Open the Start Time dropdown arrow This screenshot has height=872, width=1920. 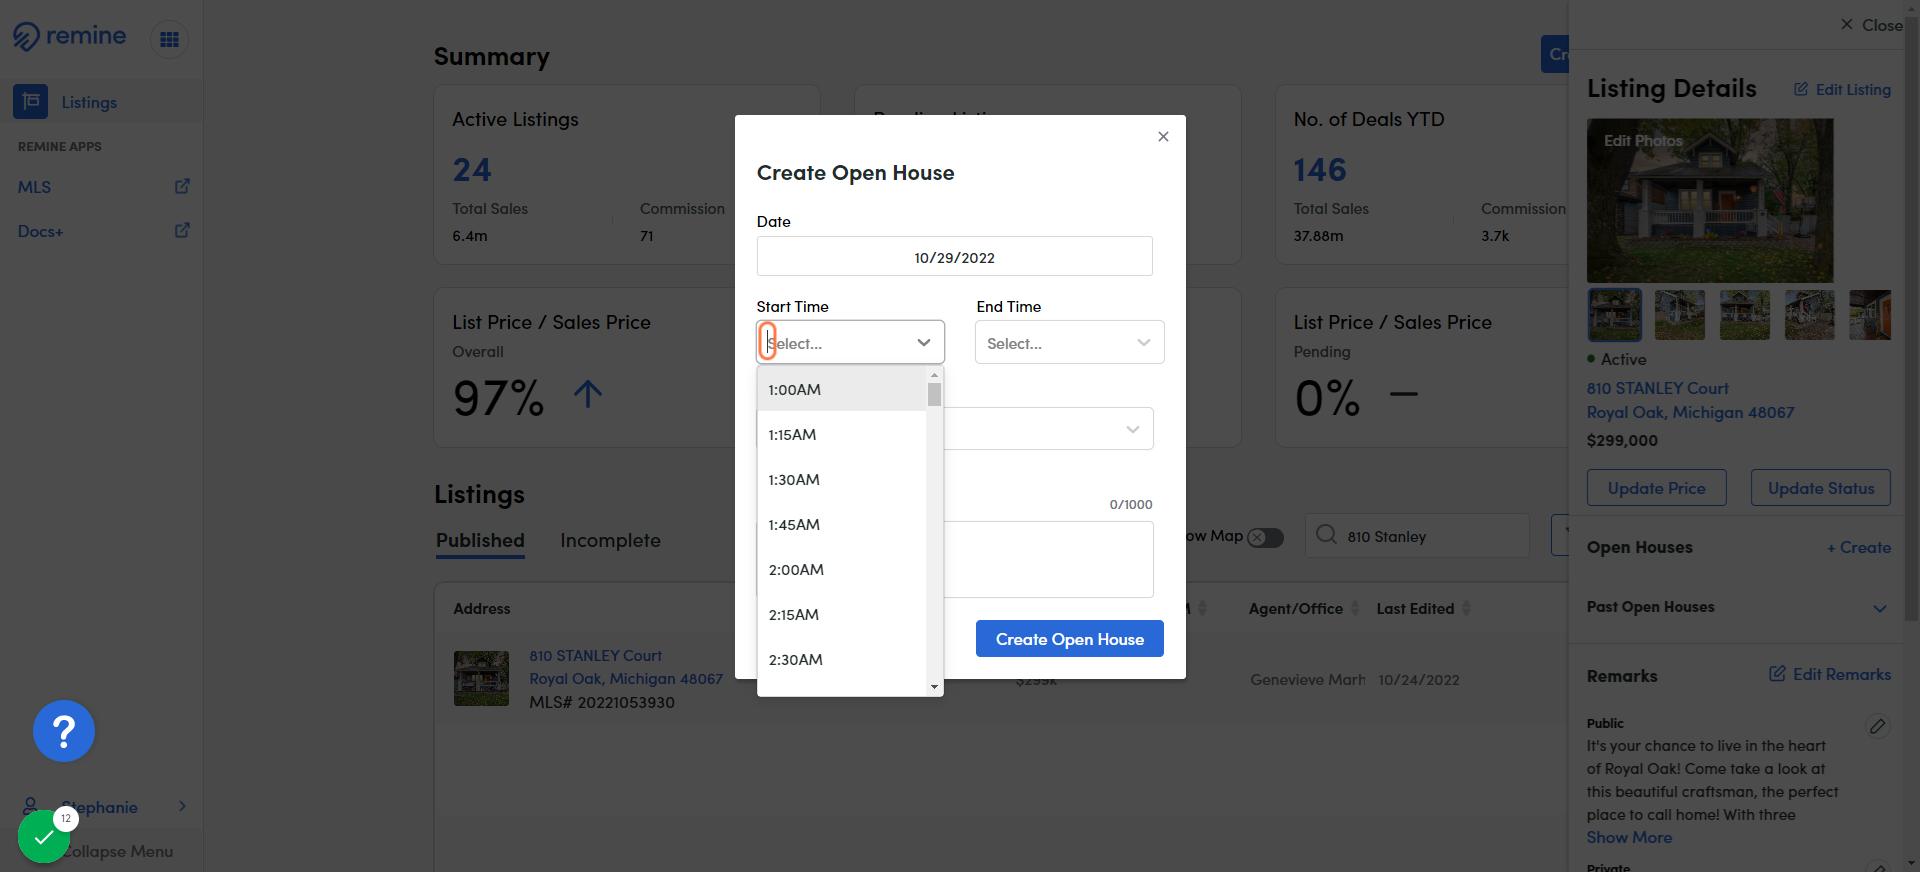point(924,343)
